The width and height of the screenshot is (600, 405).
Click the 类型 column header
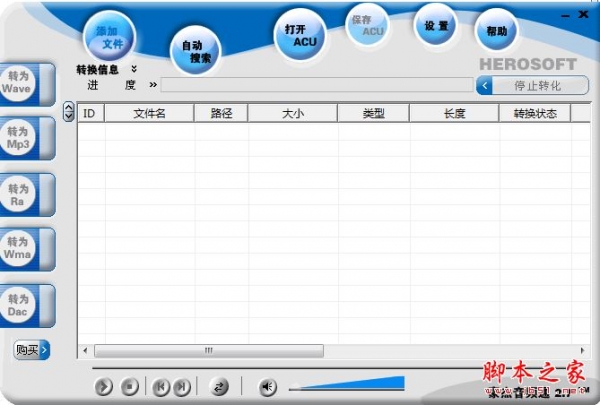coord(373,113)
